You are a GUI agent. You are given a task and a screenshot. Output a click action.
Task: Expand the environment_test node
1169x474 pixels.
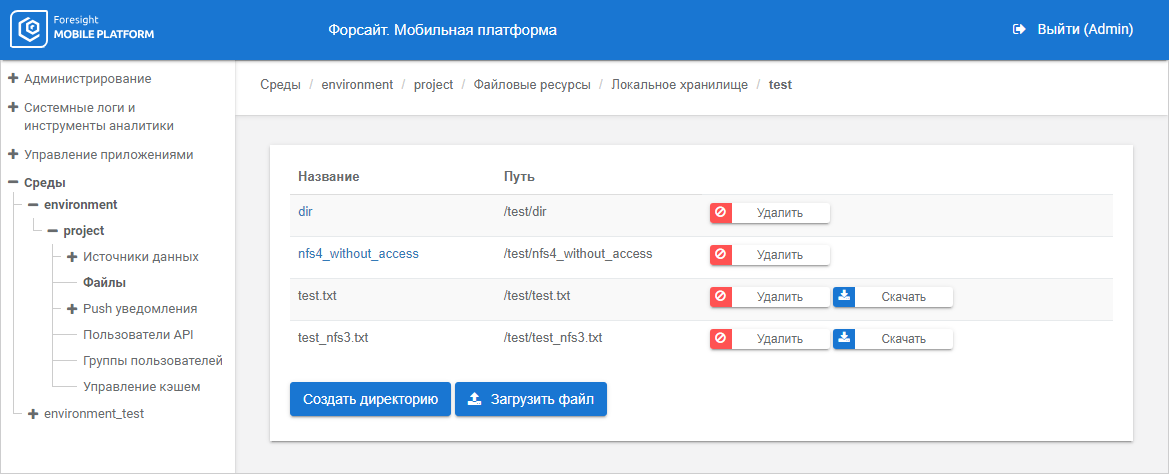33,413
